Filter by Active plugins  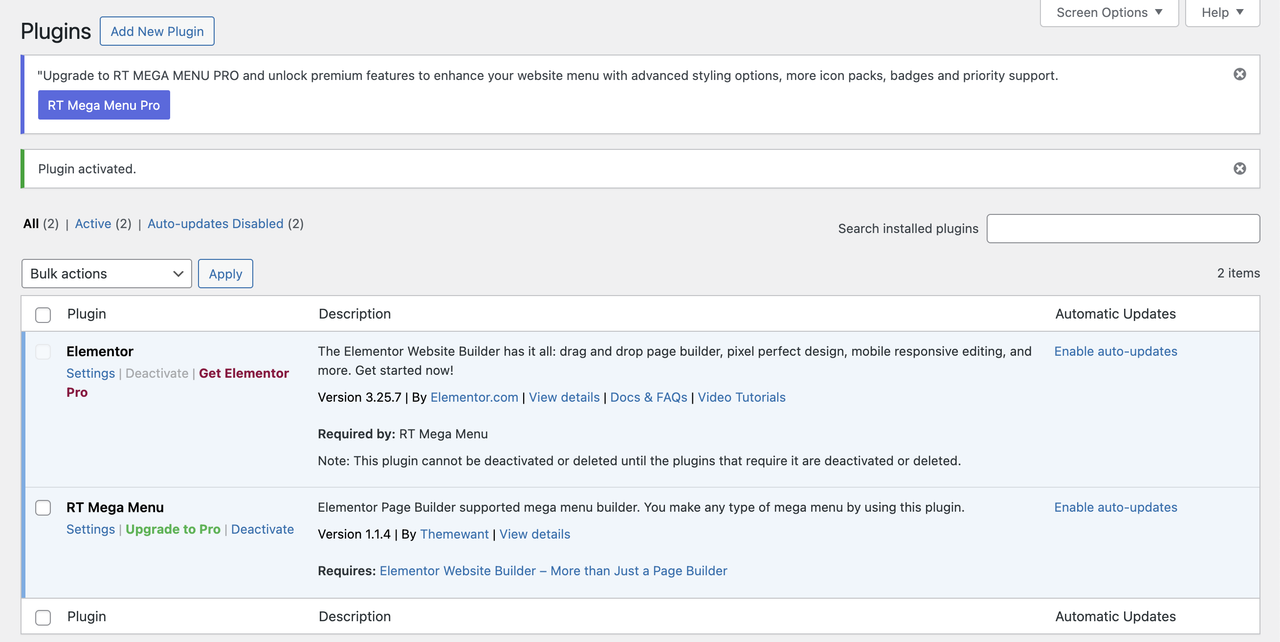coord(93,224)
